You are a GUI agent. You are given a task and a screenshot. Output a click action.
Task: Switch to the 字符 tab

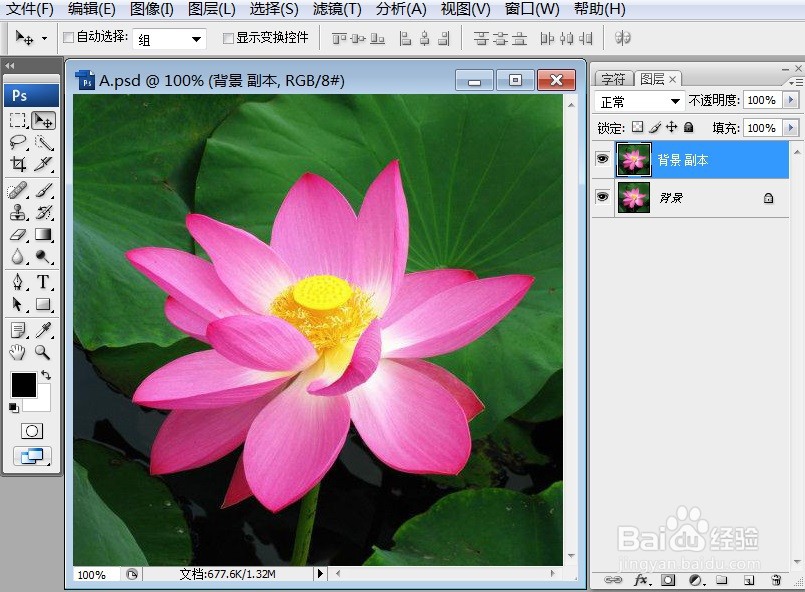coord(613,79)
